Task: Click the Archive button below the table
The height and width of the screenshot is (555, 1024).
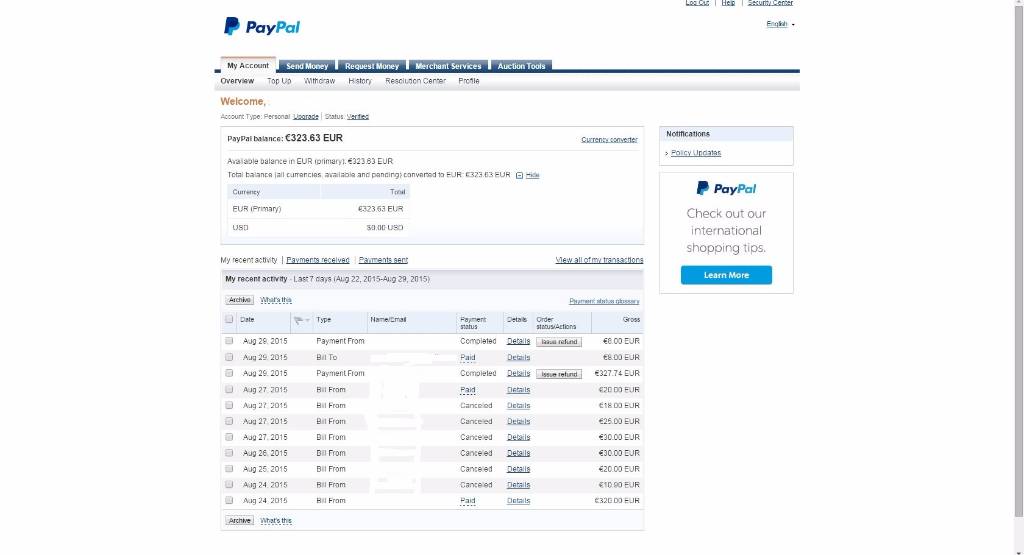Action: click(240, 520)
